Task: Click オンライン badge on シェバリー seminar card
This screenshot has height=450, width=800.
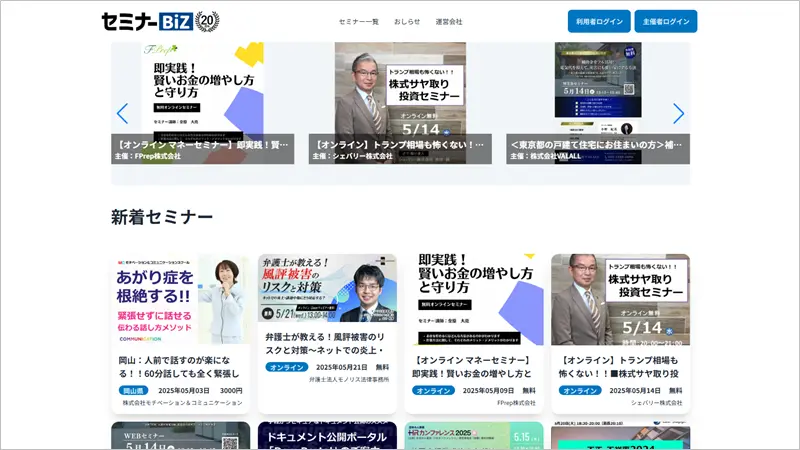Action: point(580,390)
